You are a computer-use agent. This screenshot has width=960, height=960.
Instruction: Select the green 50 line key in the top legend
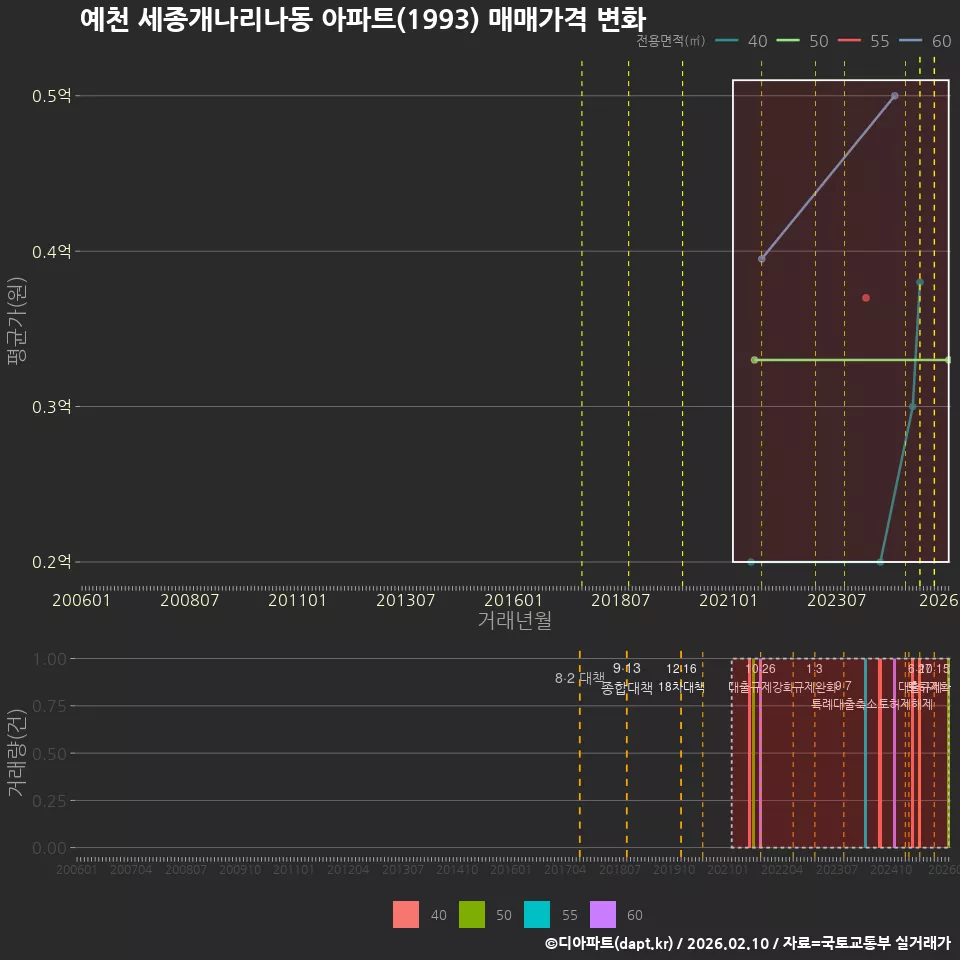(788, 41)
